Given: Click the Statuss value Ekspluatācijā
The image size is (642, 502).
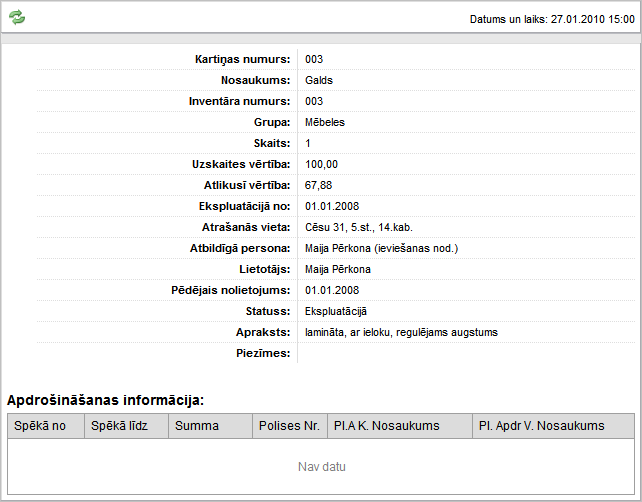Looking at the screenshot, I should pyautogui.click(x=336, y=311).
